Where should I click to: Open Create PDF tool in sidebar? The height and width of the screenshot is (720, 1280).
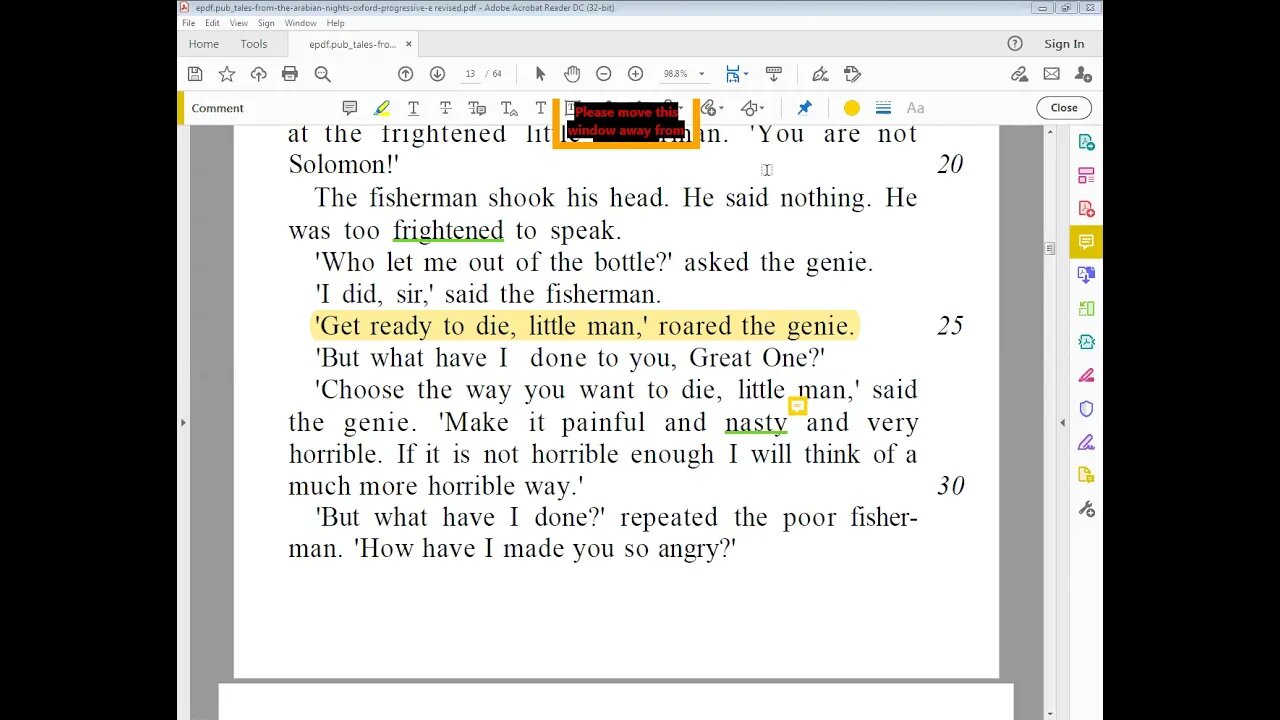pos(1086,208)
